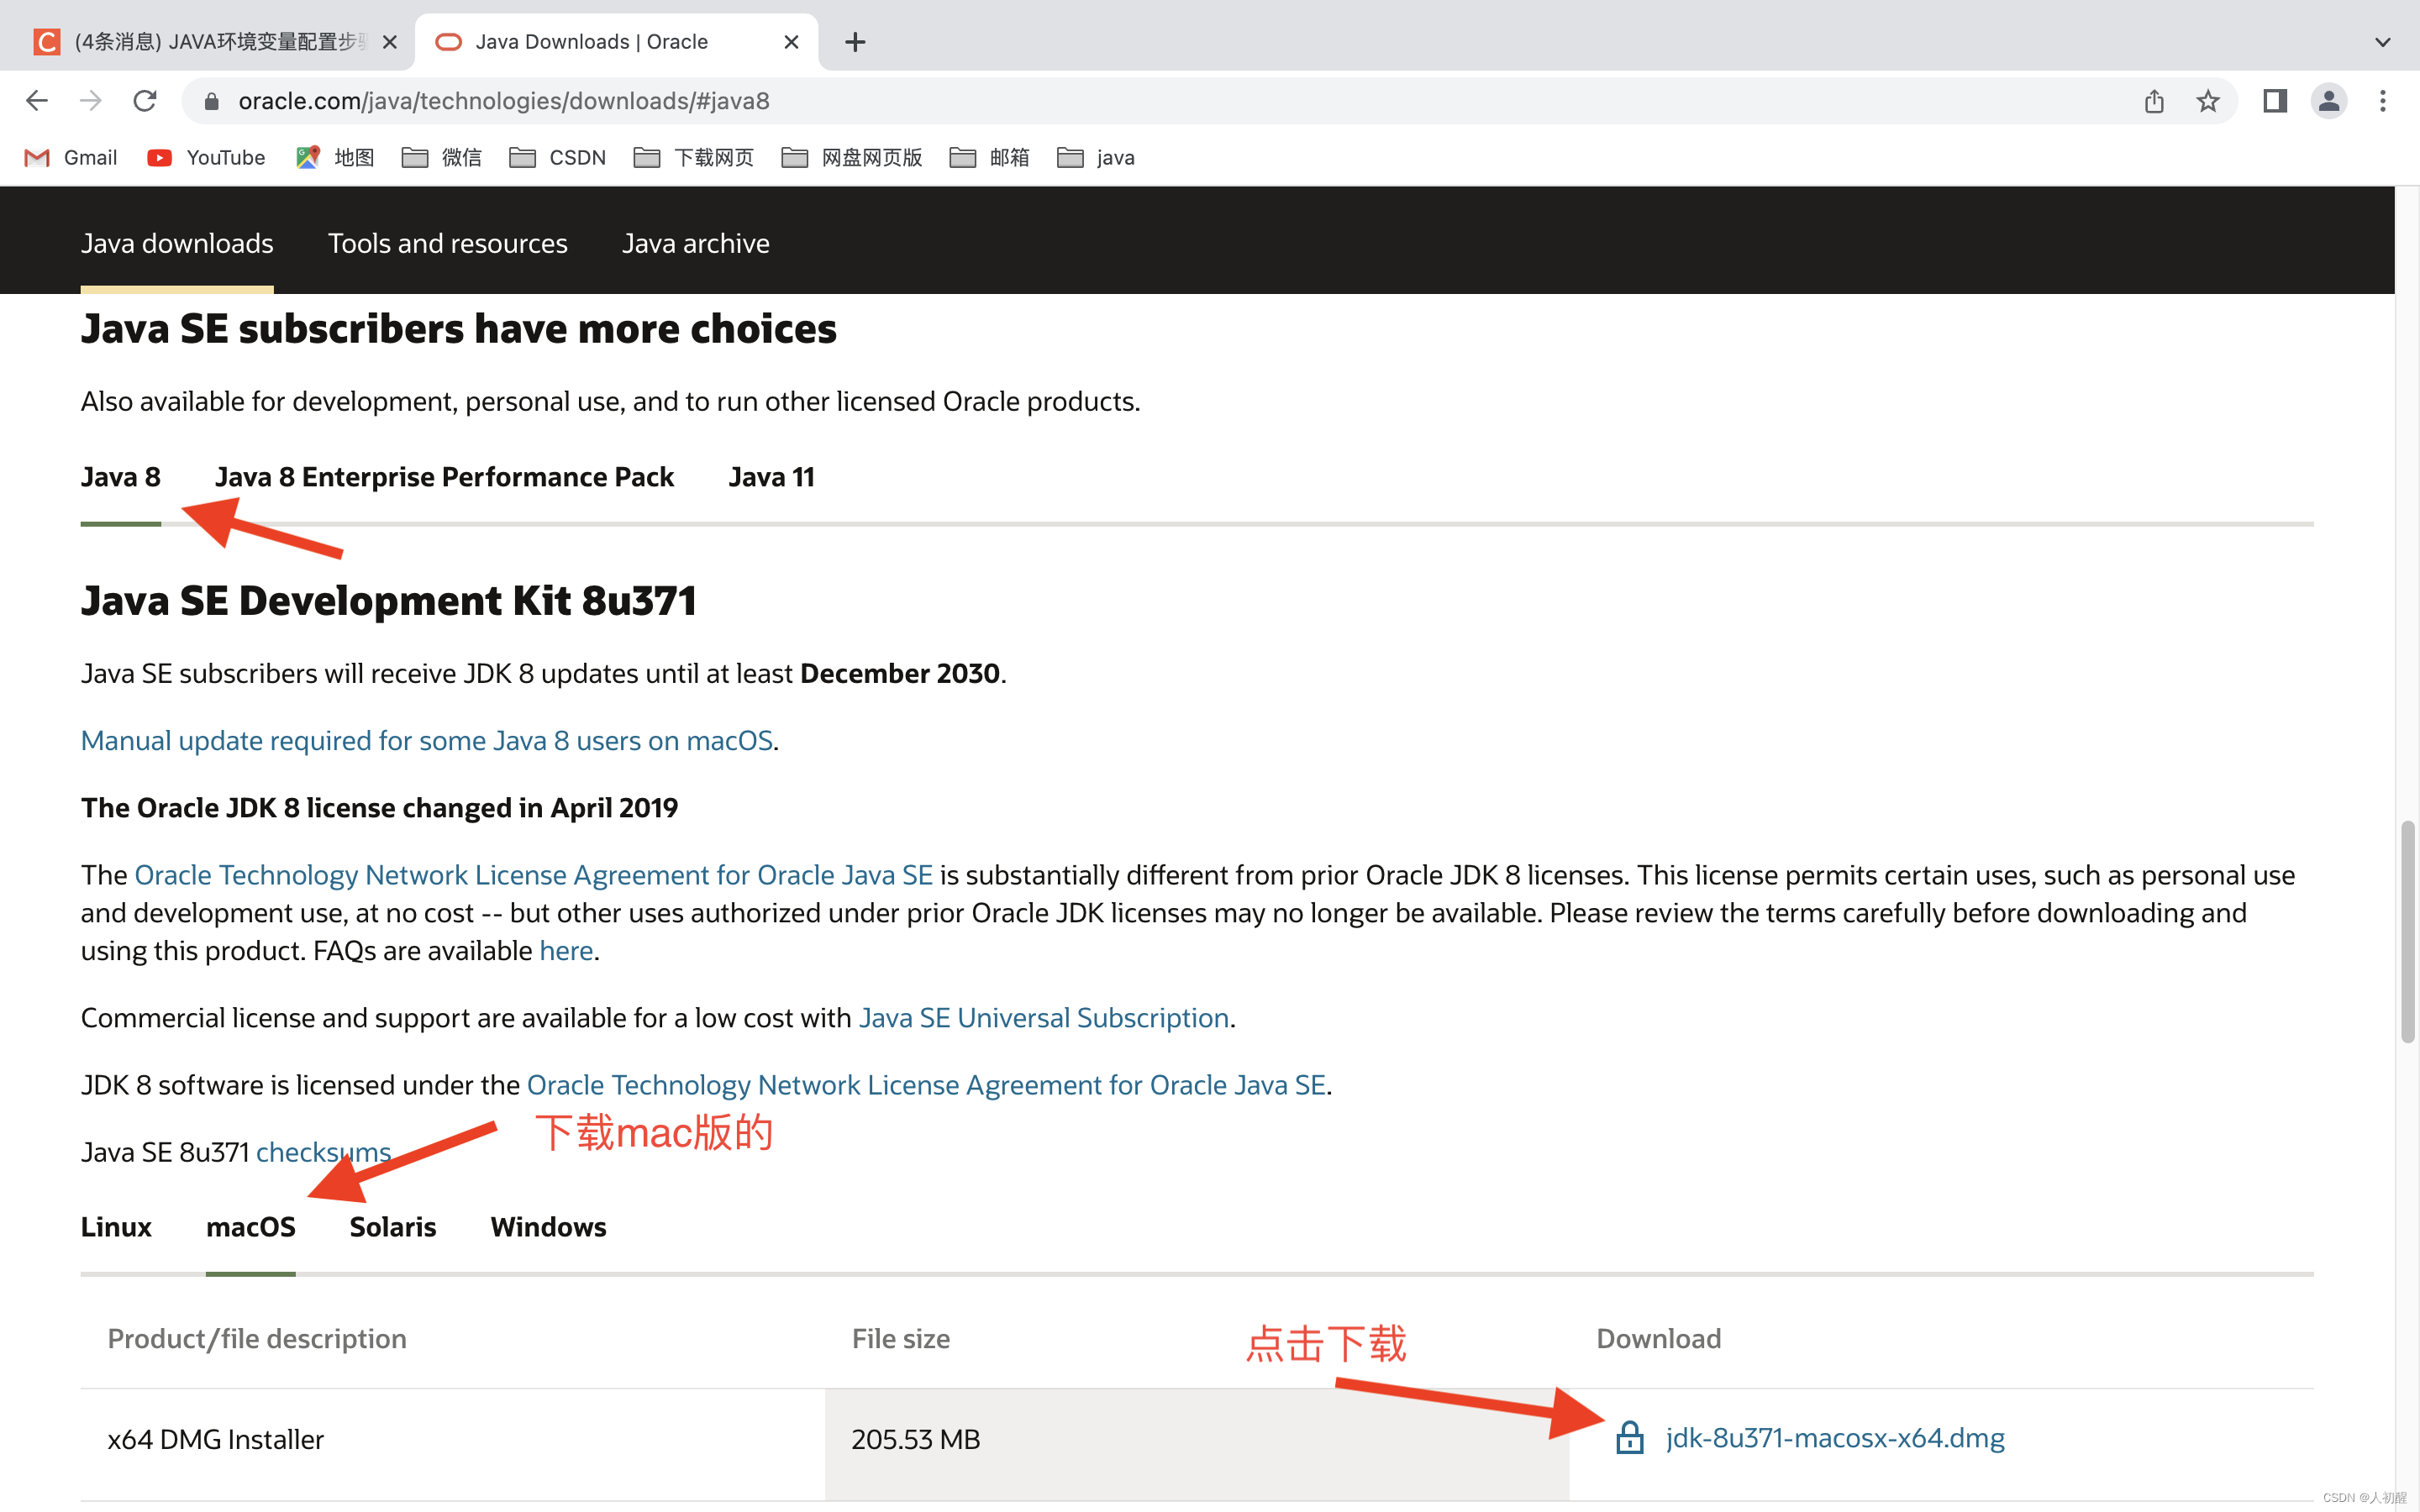Screen dimensions: 2420x1512
Task: Open the Gmail bookmark
Action: click(x=71, y=158)
